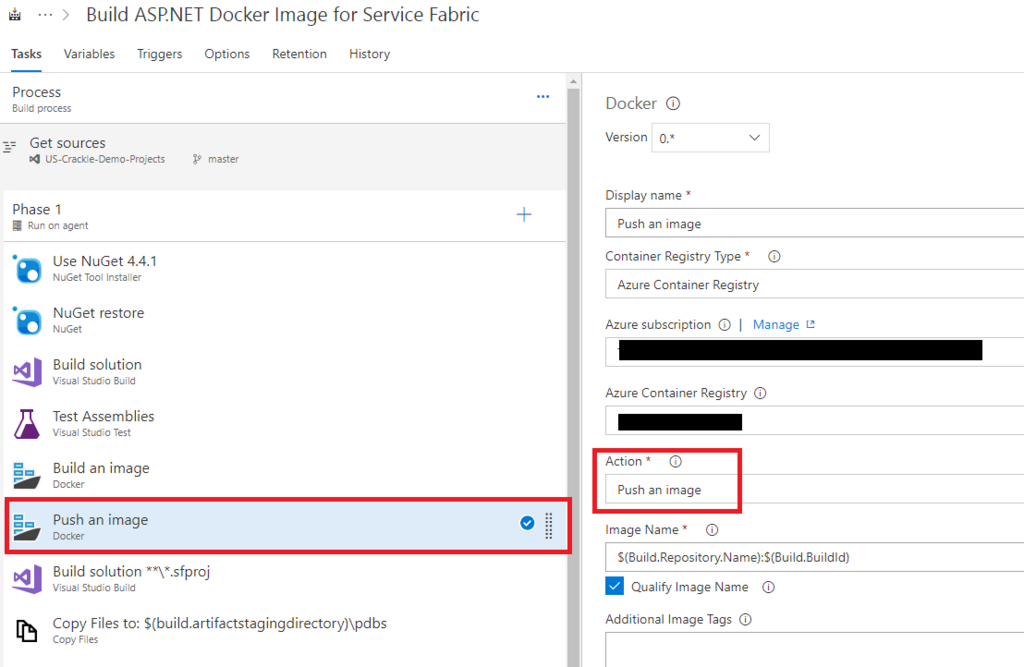1024x667 pixels.
Task: Select the Copy Files to pdbs task
Action: pos(284,630)
